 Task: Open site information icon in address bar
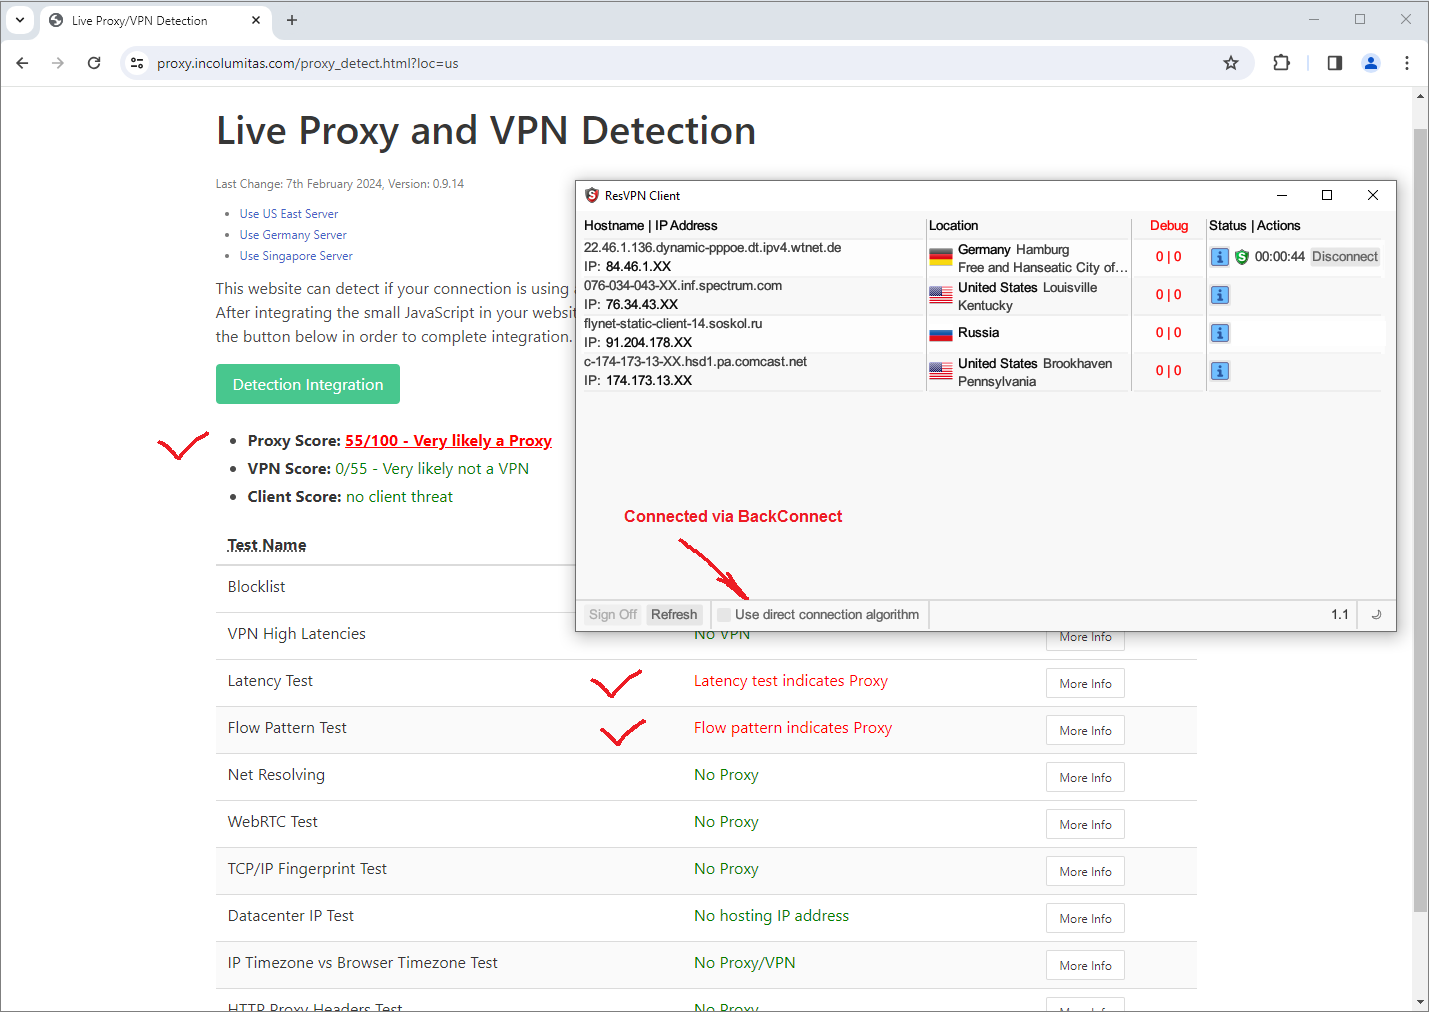pyautogui.click(x=137, y=63)
